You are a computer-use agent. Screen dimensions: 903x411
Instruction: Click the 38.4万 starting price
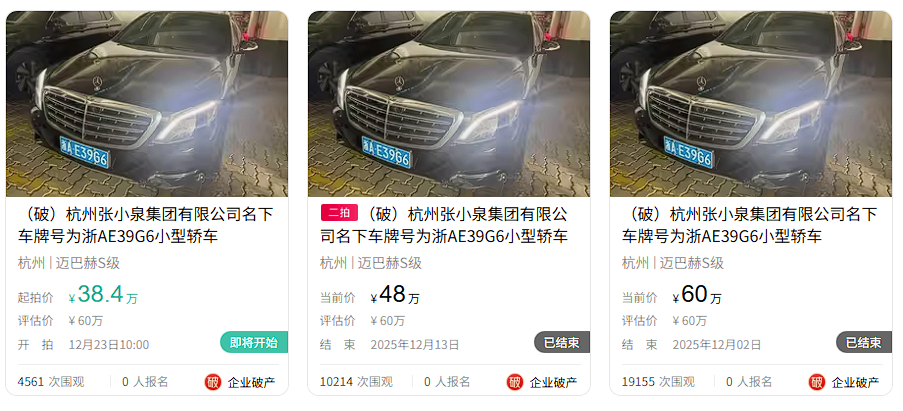(x=103, y=295)
